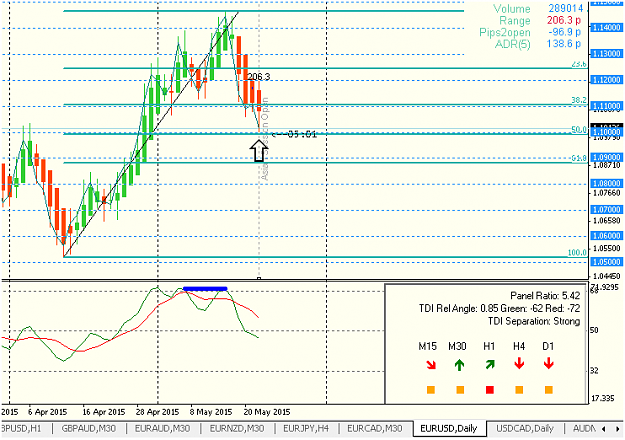Click the 1.06000 price level tag
The width and height of the screenshot is (625, 440).
(607, 236)
